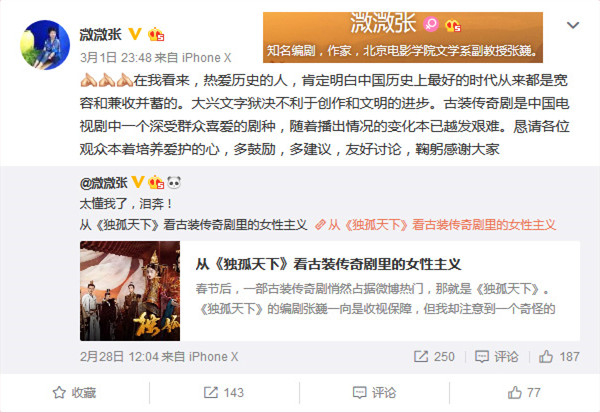Click the iPhone X source link on the main post

(207, 58)
